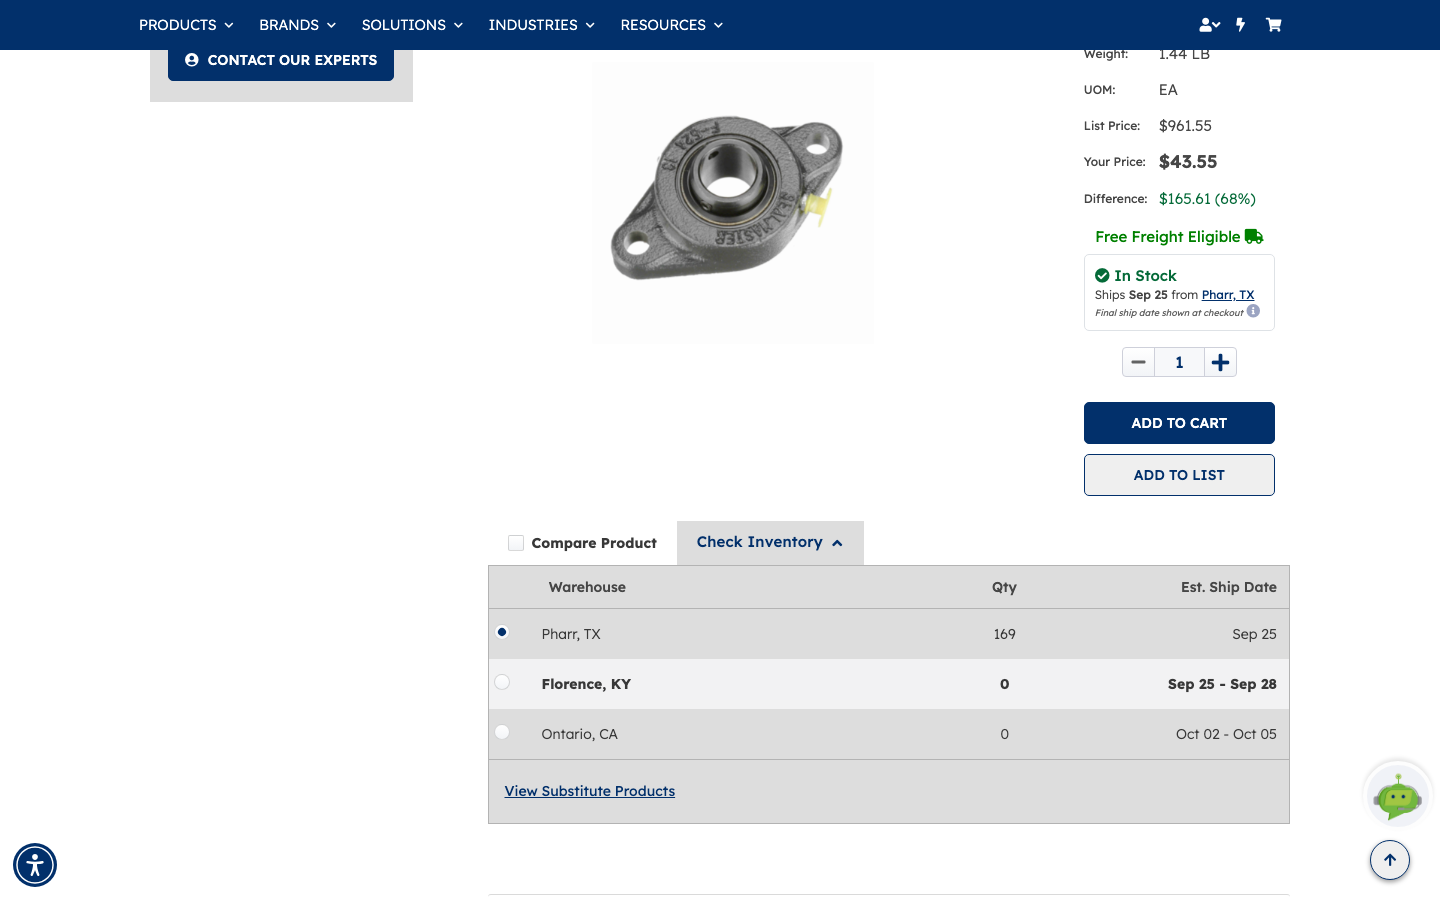Follow the Pharr, TX ship-from link
Screen dimensions: 1440x900
[x=1228, y=295]
